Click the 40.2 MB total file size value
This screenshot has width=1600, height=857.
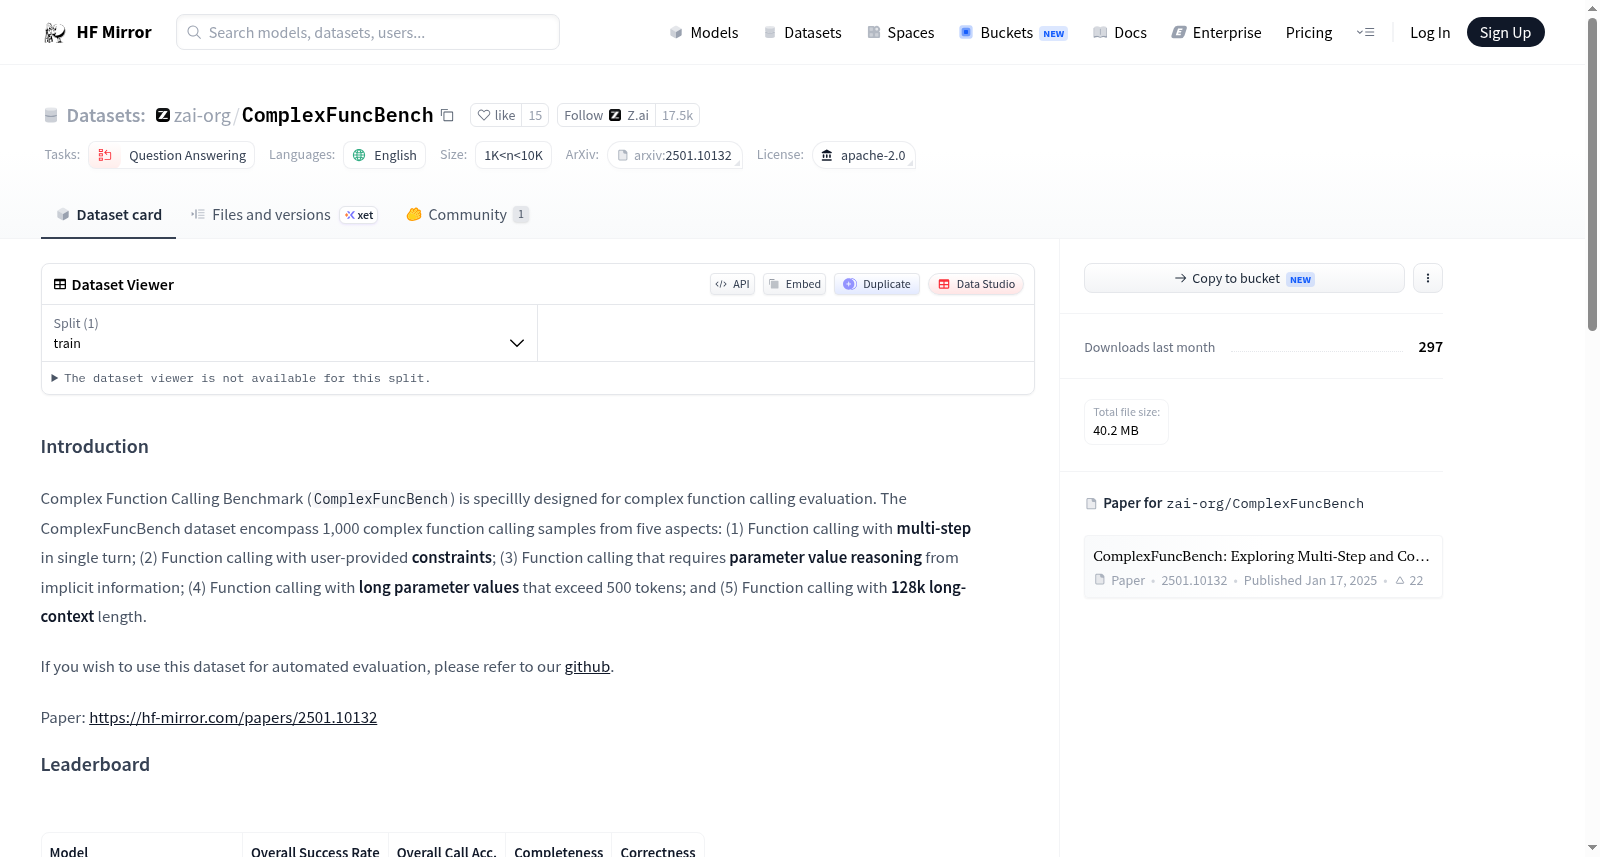click(x=1116, y=431)
